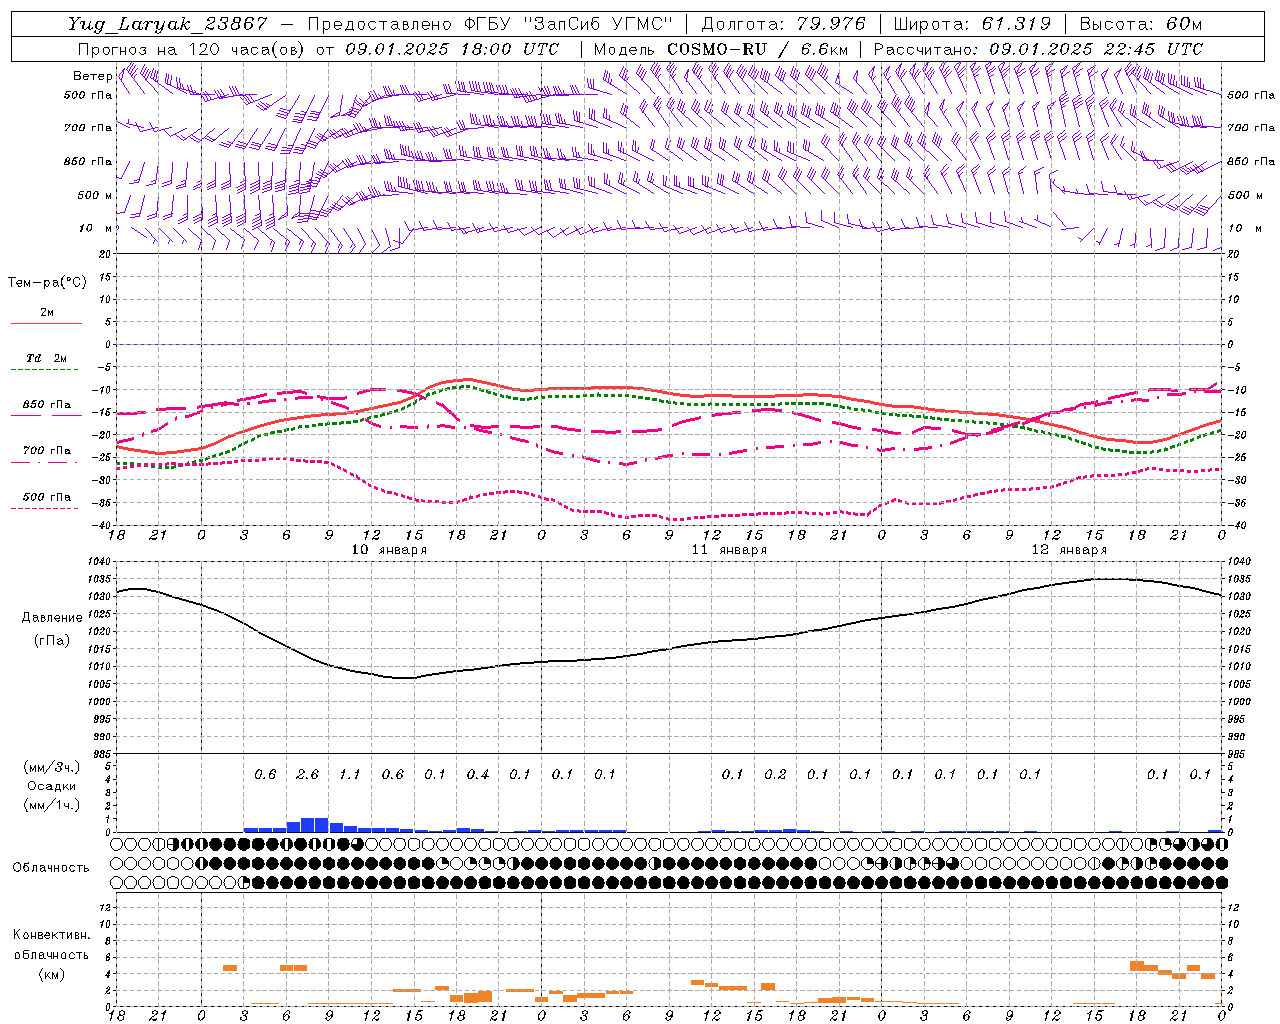Viewport: 1280px width, 1024px height.
Task: Click the '(гПа)' unit under Давление
Action: tap(52, 640)
